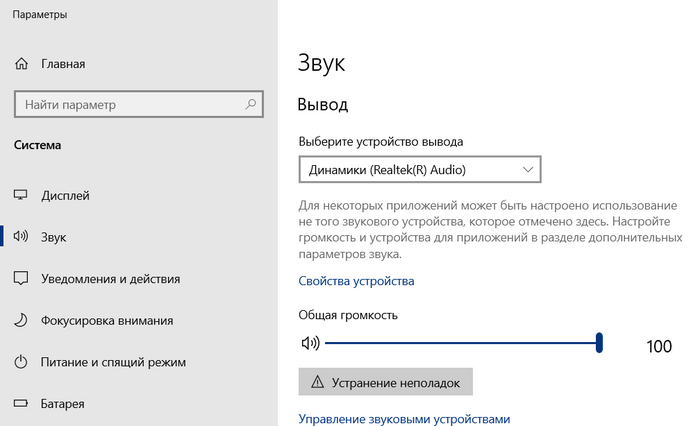The image size is (700, 426).
Task: Click the magnifier icon in the search box
Action: click(249, 104)
